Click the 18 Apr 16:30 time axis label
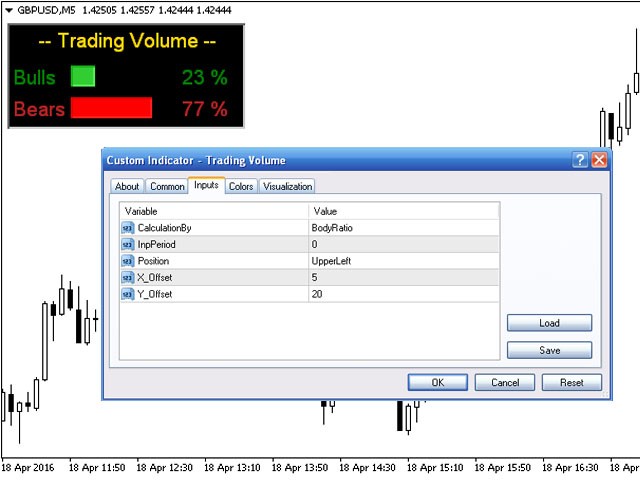The width and height of the screenshot is (640, 480). [570, 468]
